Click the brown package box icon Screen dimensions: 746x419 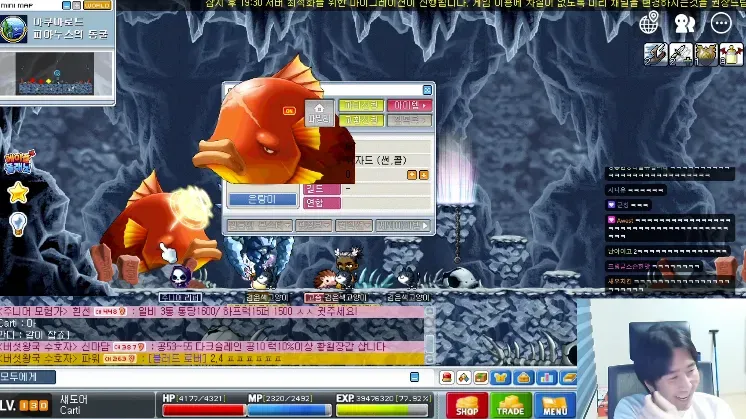(481, 378)
